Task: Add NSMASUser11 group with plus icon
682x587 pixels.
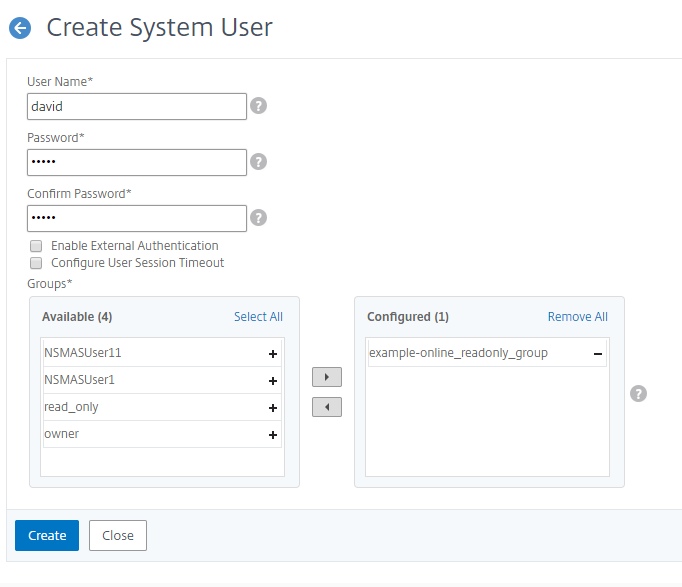Action: [x=272, y=354]
